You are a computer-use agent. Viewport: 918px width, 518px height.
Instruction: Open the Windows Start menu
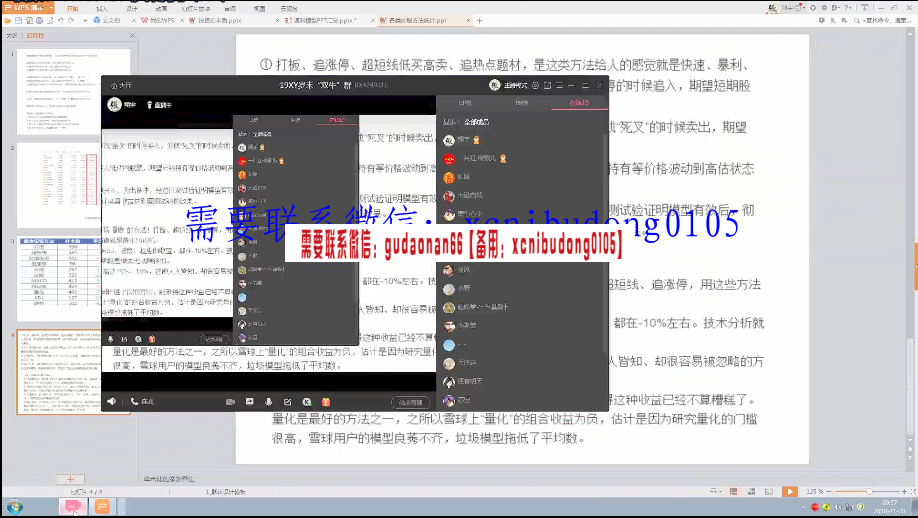tap(15, 507)
